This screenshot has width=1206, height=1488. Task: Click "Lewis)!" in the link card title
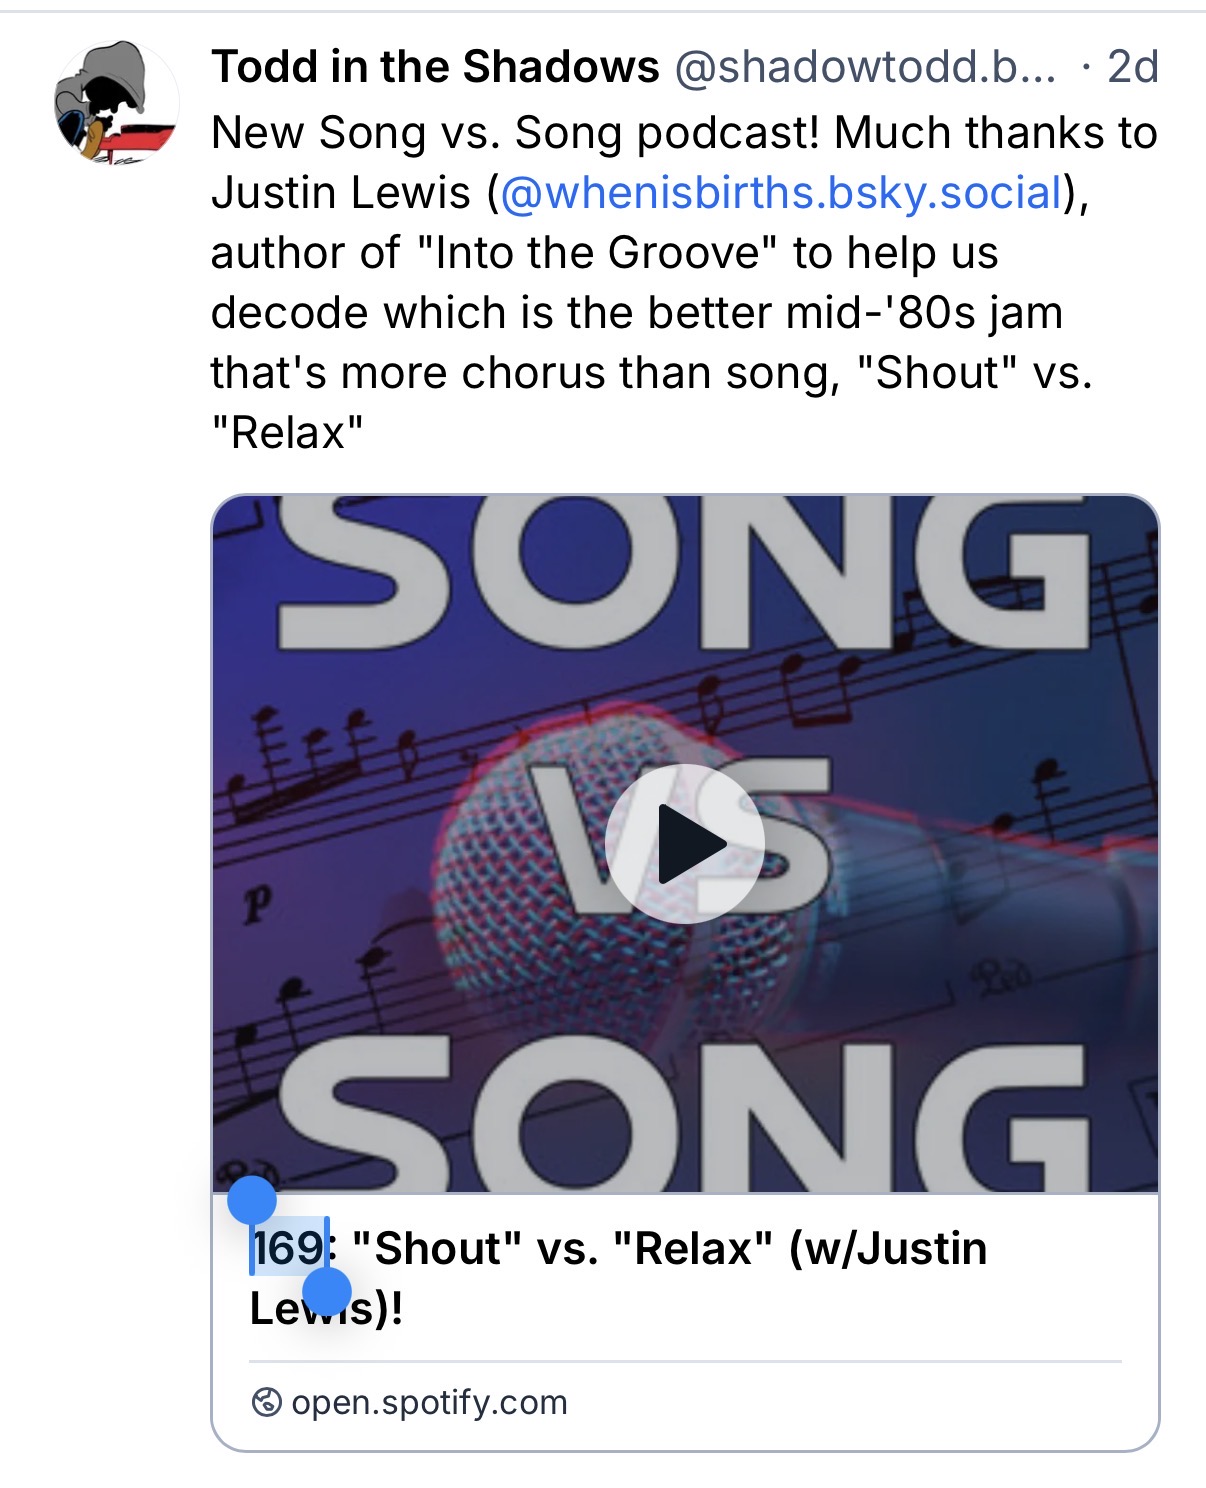tap(327, 1308)
